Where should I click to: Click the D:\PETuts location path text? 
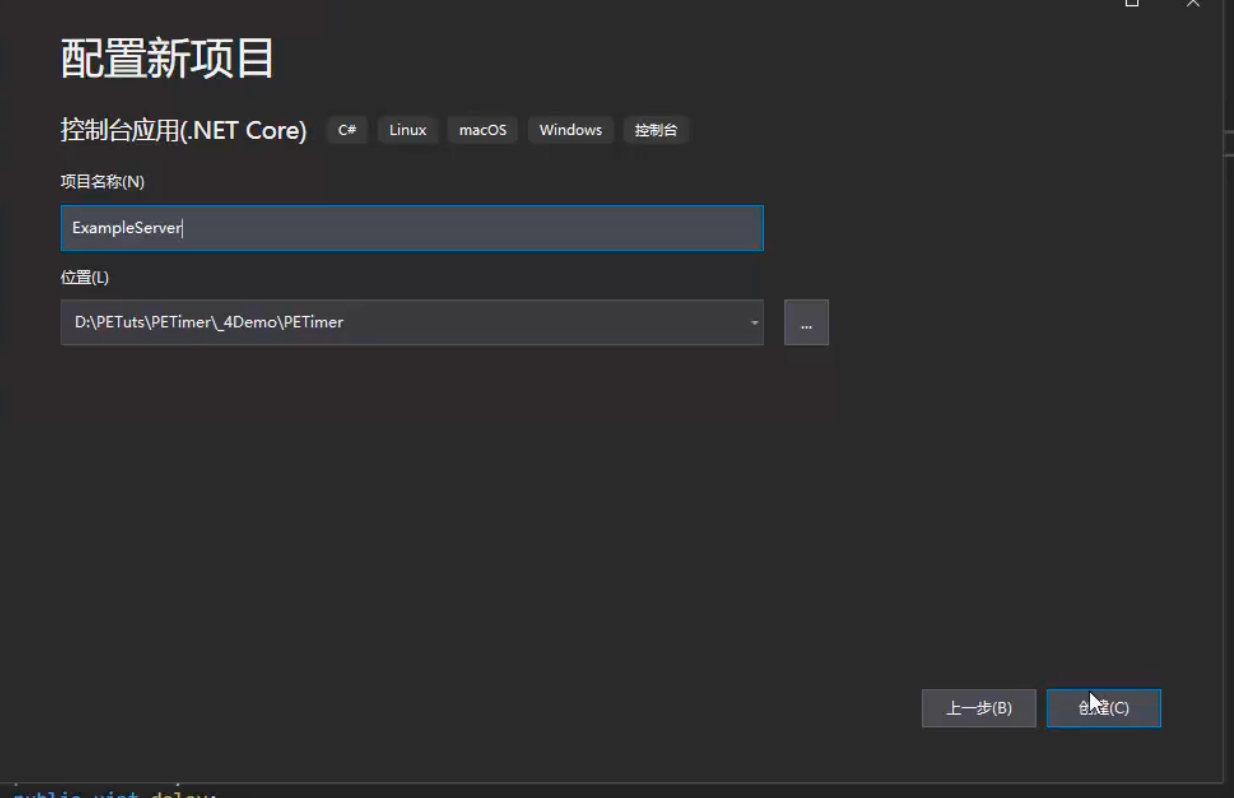(209, 322)
